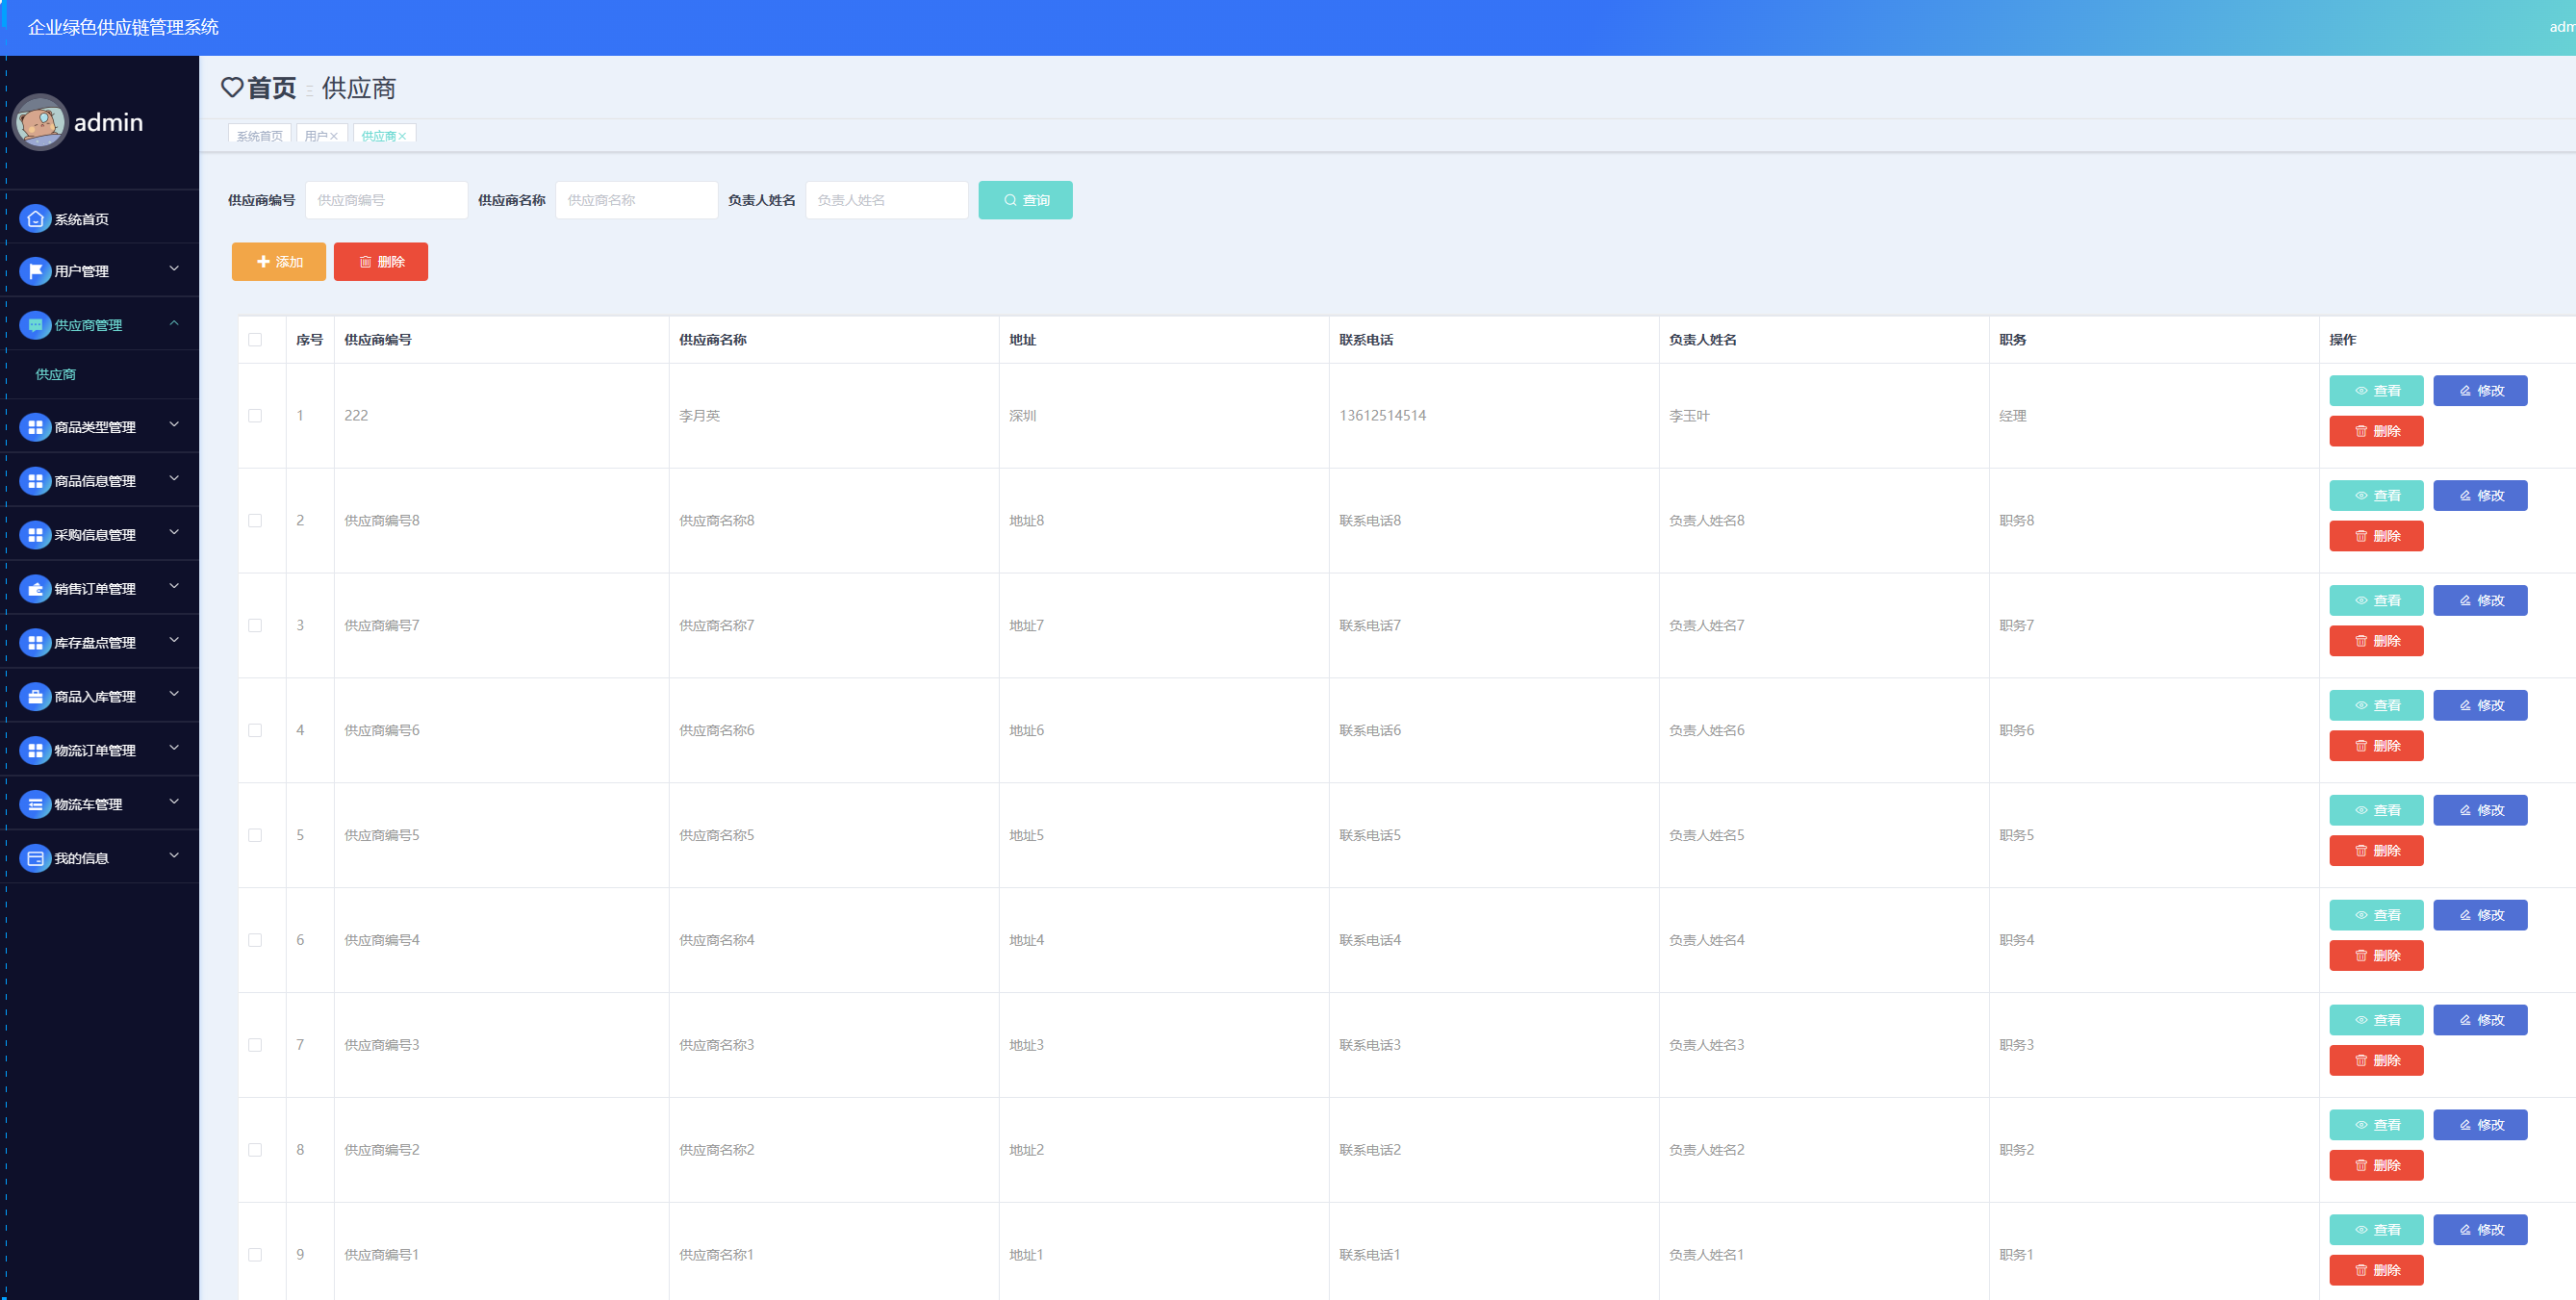The image size is (2576, 1300).
Task: Click the goods inbound briefcase icon
Action: [x=35, y=697]
